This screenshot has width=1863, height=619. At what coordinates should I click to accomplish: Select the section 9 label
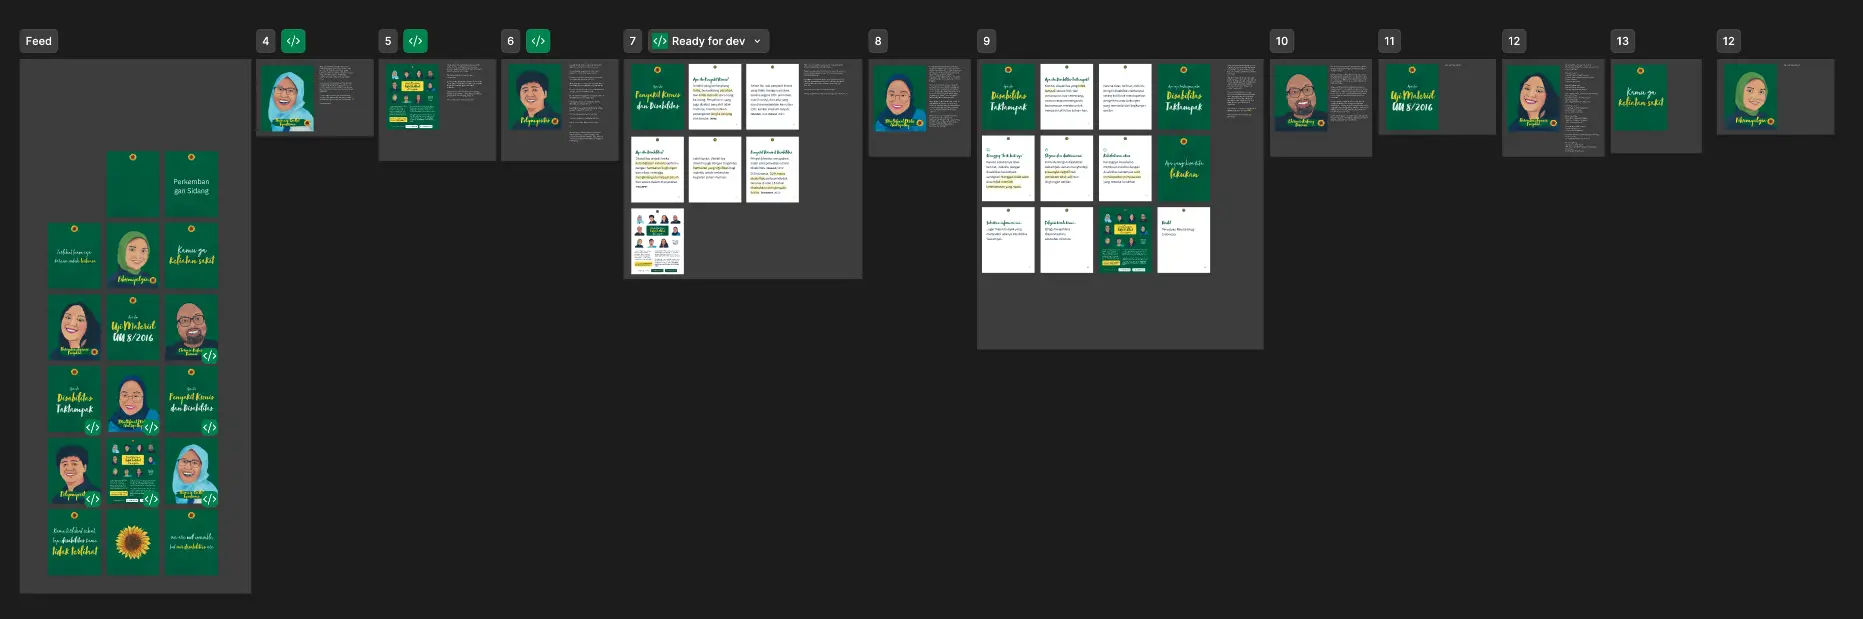[987, 41]
